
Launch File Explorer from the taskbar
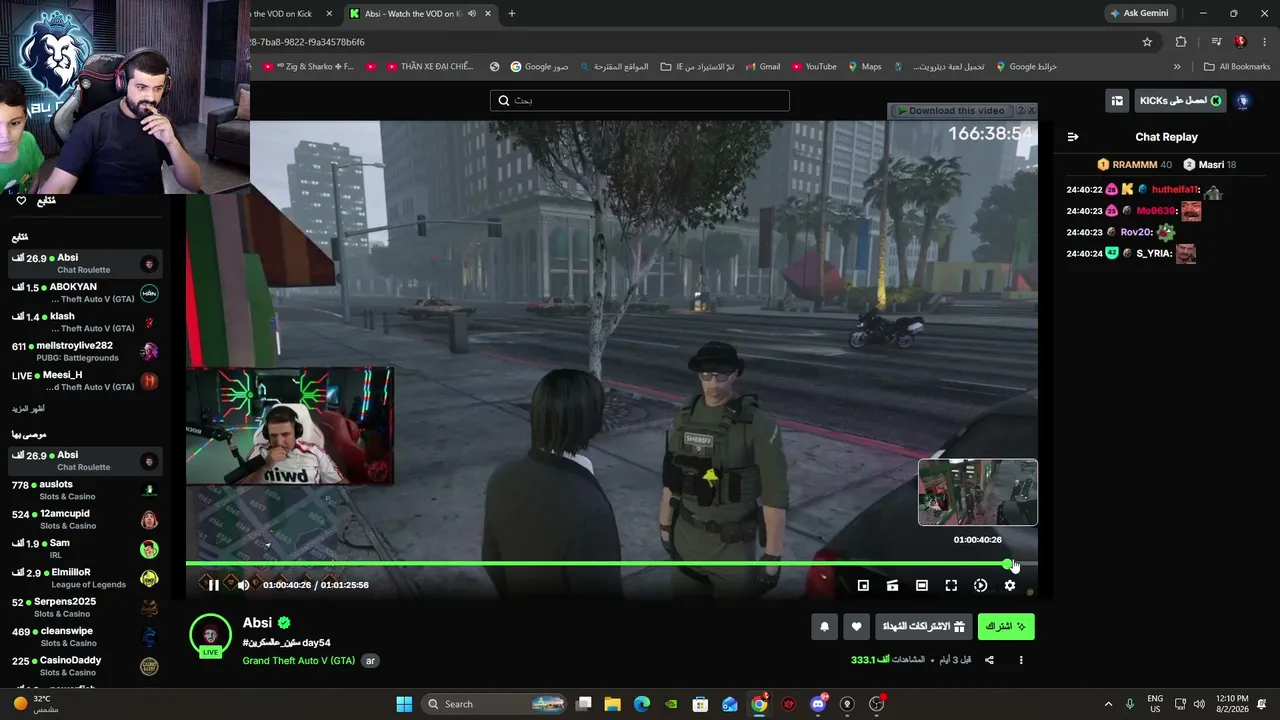click(x=613, y=704)
